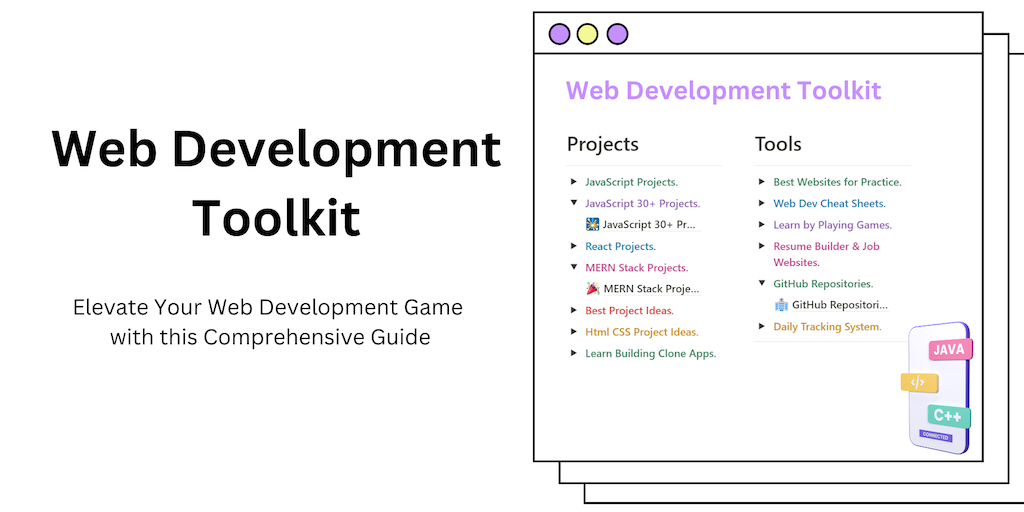
Task: Expand the Daily Tracking System toggle
Action: coord(761,326)
